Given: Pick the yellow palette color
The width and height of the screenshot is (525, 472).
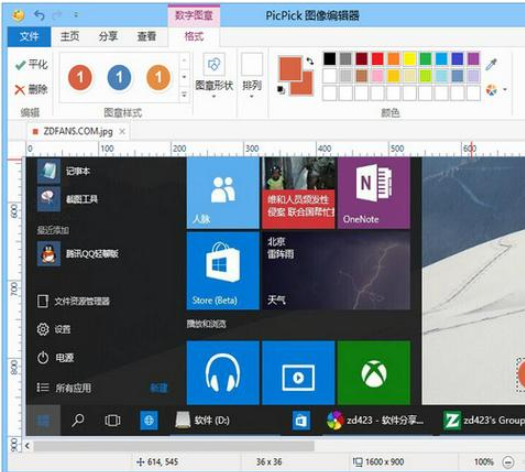Looking at the screenshot, I should [x=409, y=59].
